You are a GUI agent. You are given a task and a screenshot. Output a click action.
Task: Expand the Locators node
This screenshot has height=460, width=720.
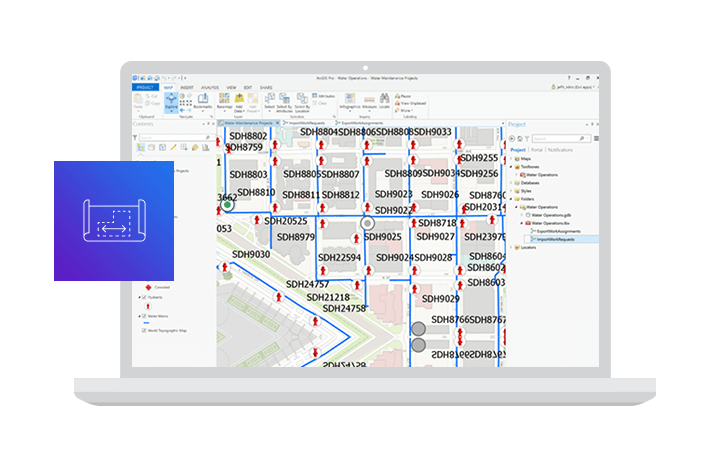coord(511,247)
